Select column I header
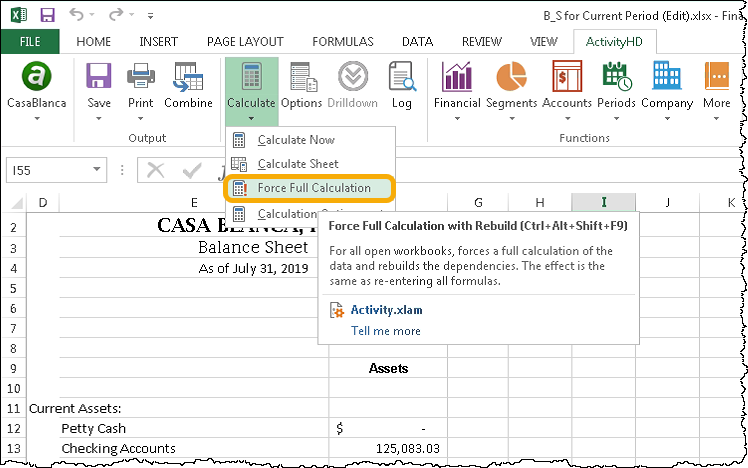748x468 pixels. pyautogui.click(x=603, y=203)
